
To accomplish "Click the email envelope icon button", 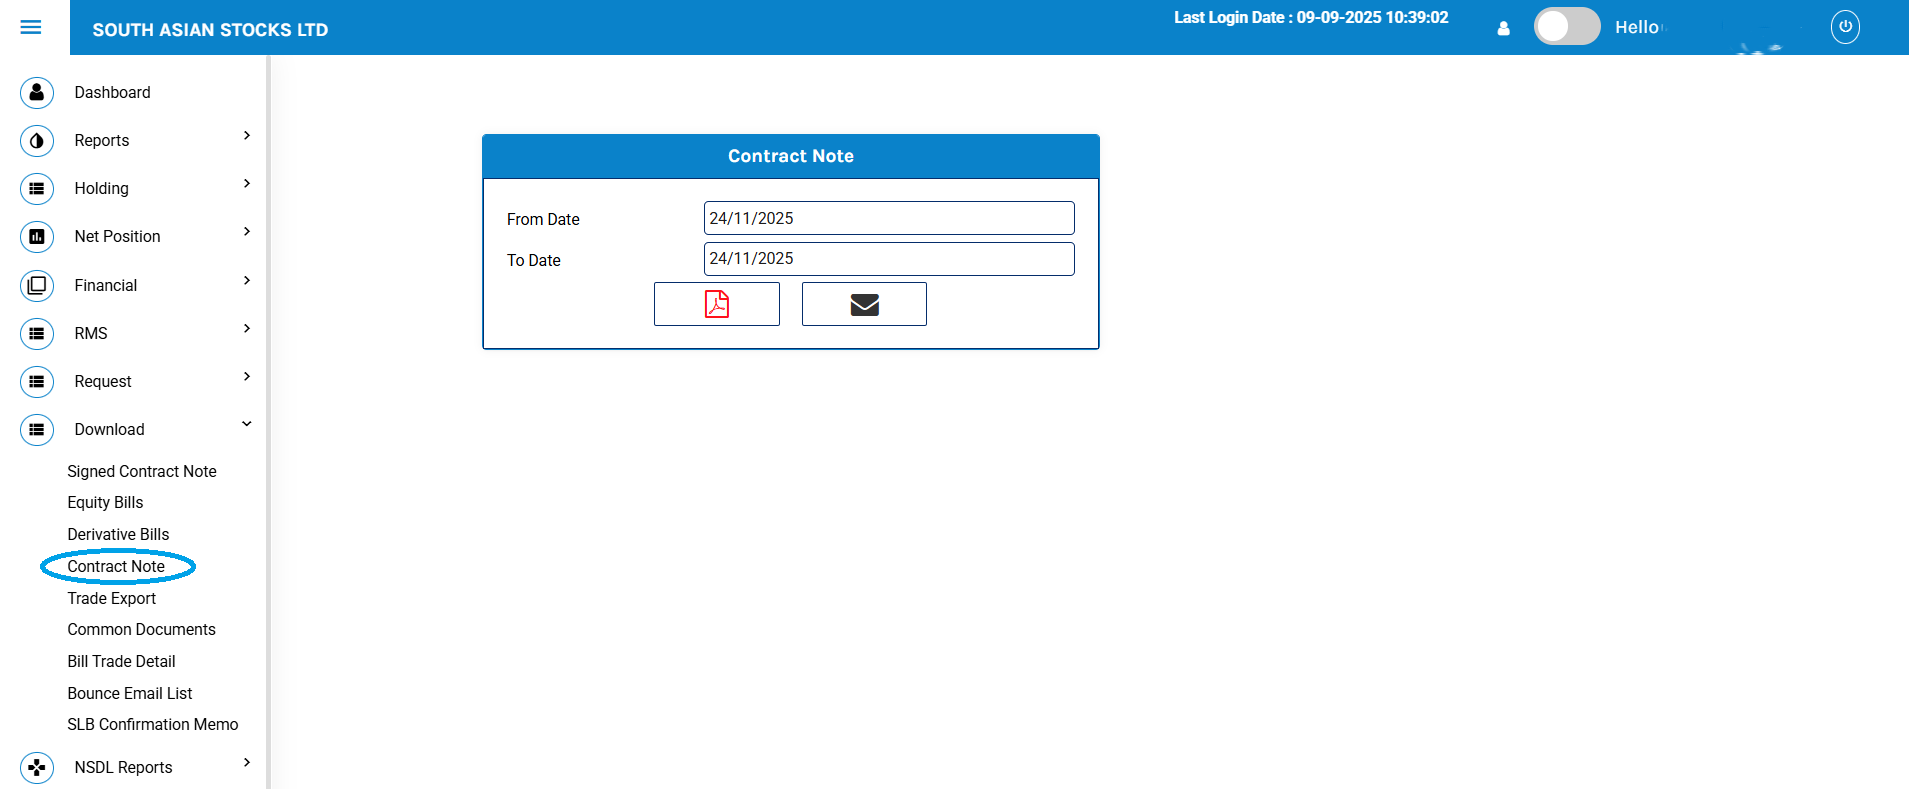I will click(x=864, y=304).
